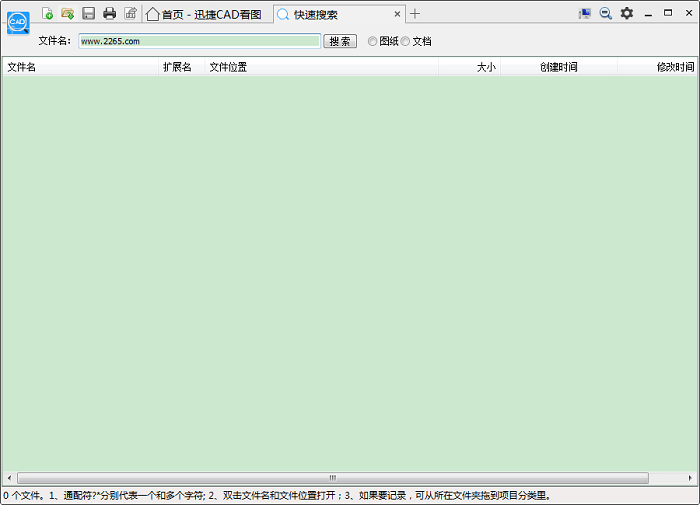
Task: Select the 文档 radio button
Action: tap(406, 42)
